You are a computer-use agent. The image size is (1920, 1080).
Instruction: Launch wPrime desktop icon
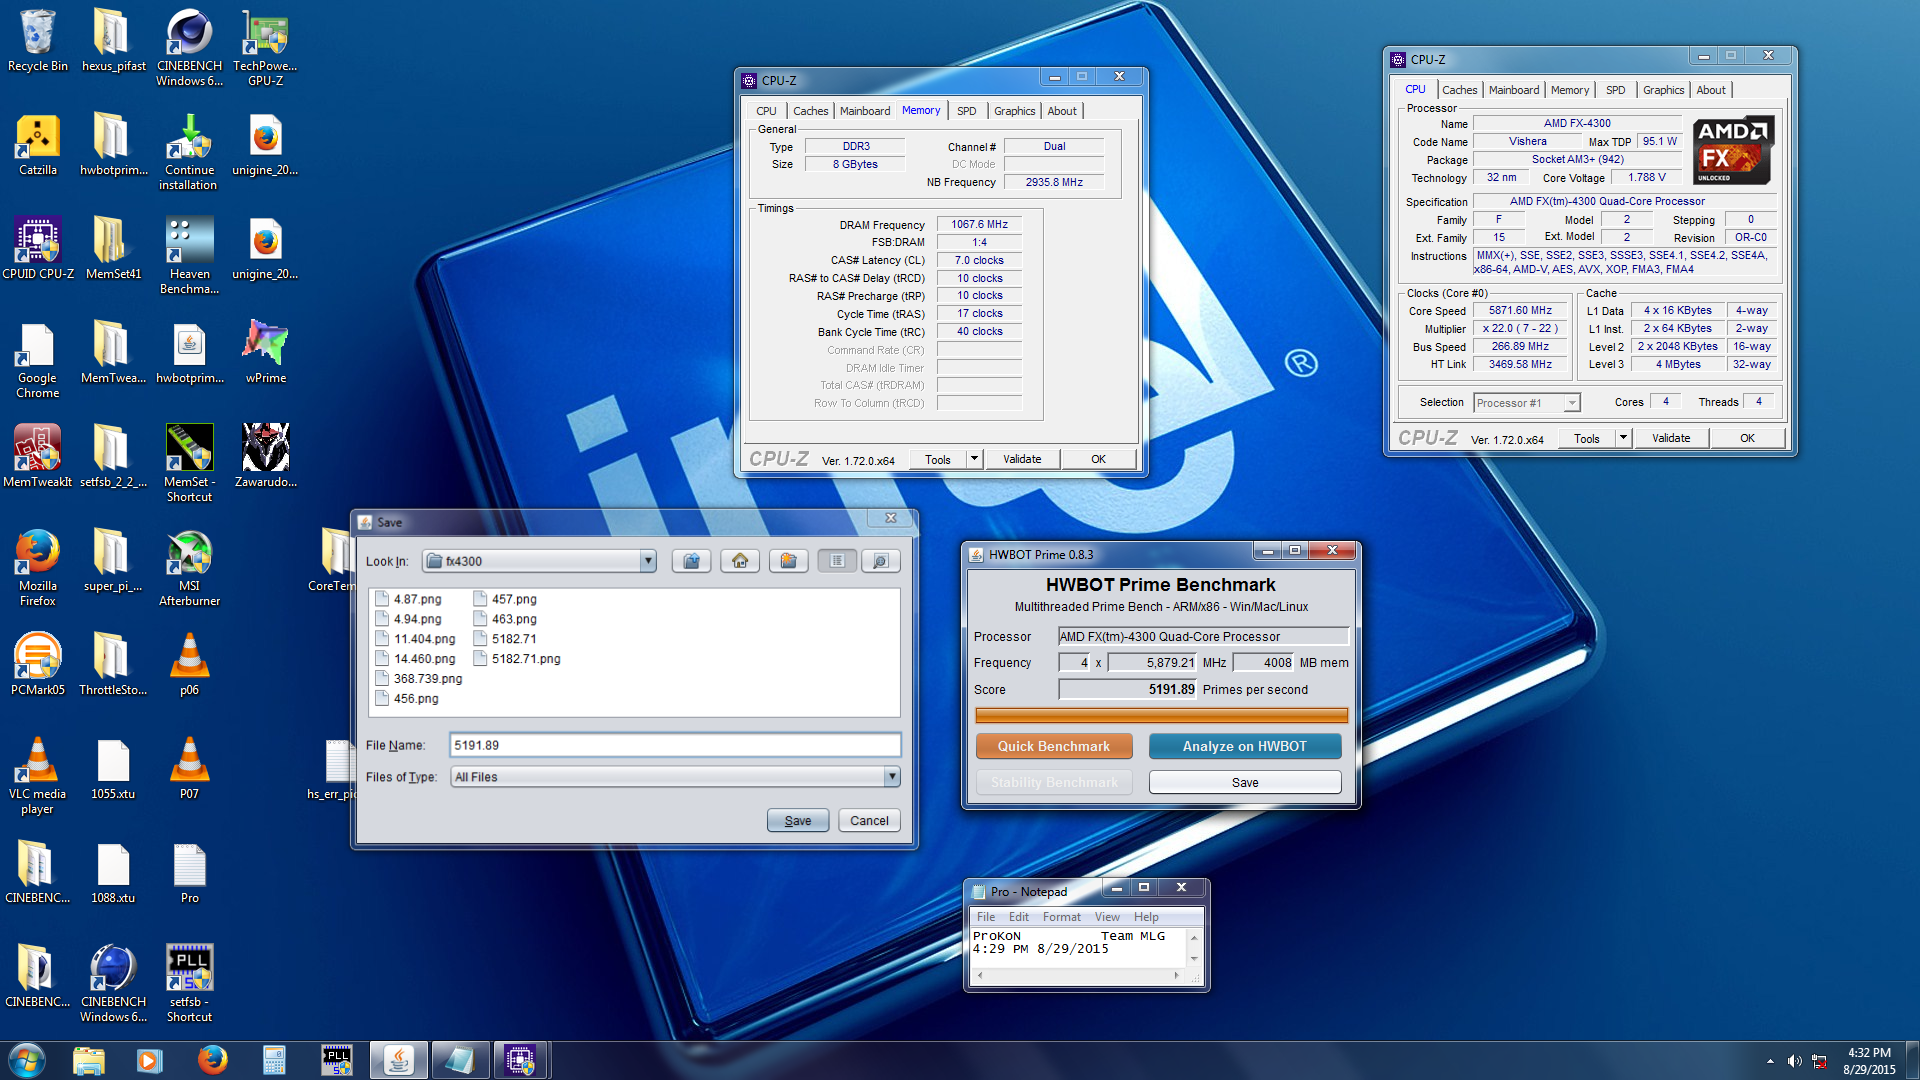pyautogui.click(x=265, y=353)
